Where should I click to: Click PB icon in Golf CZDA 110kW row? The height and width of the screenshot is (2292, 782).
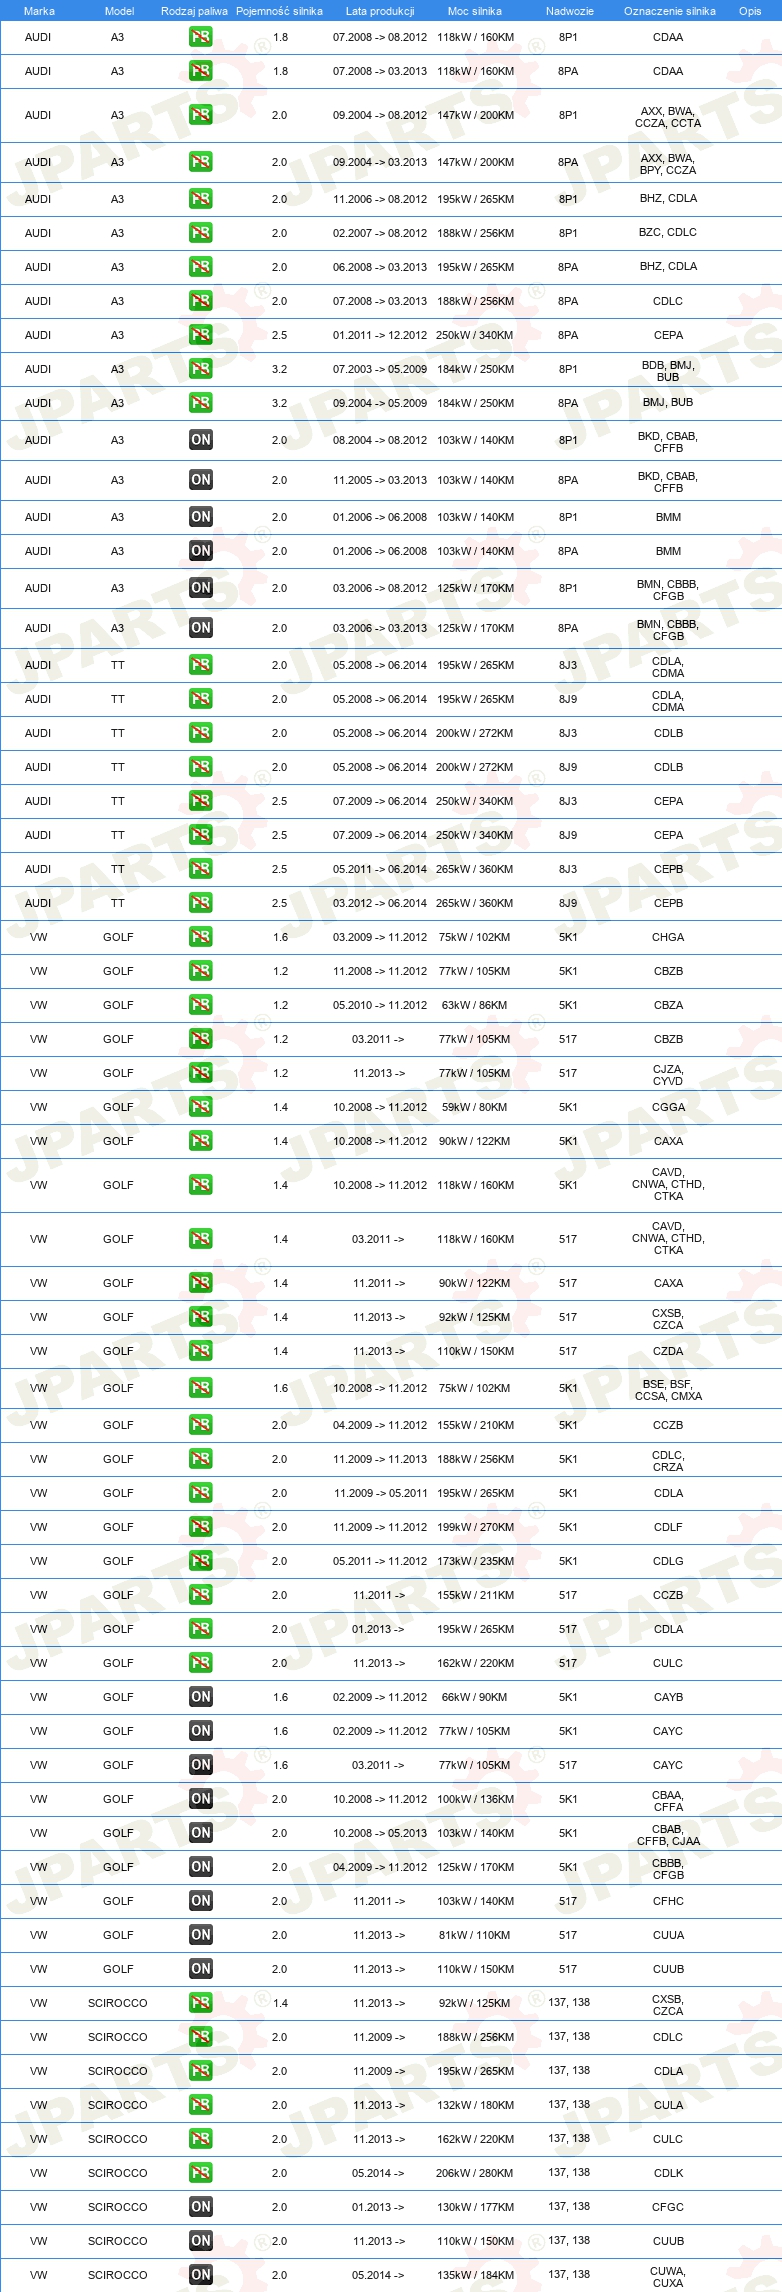pos(201,1351)
